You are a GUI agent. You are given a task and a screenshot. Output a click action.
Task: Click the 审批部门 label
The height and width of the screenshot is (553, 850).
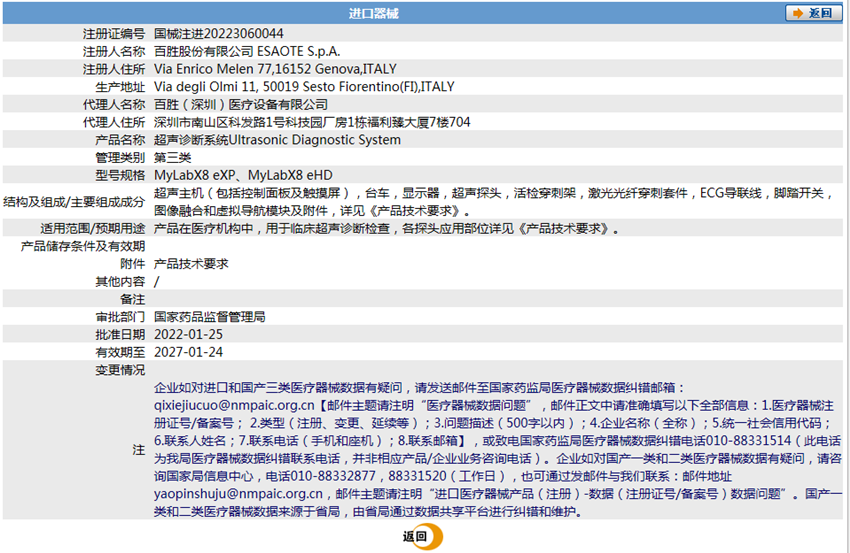120,317
